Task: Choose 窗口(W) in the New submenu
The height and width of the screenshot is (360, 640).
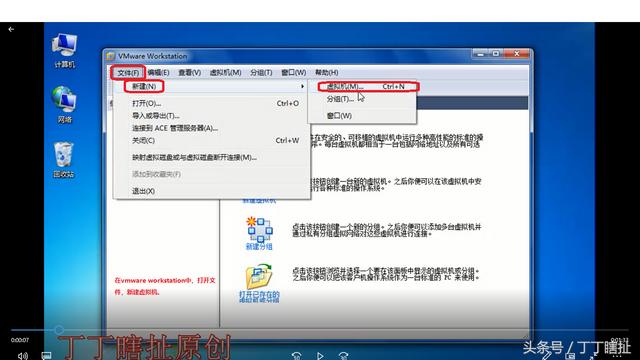Action: coord(362,116)
